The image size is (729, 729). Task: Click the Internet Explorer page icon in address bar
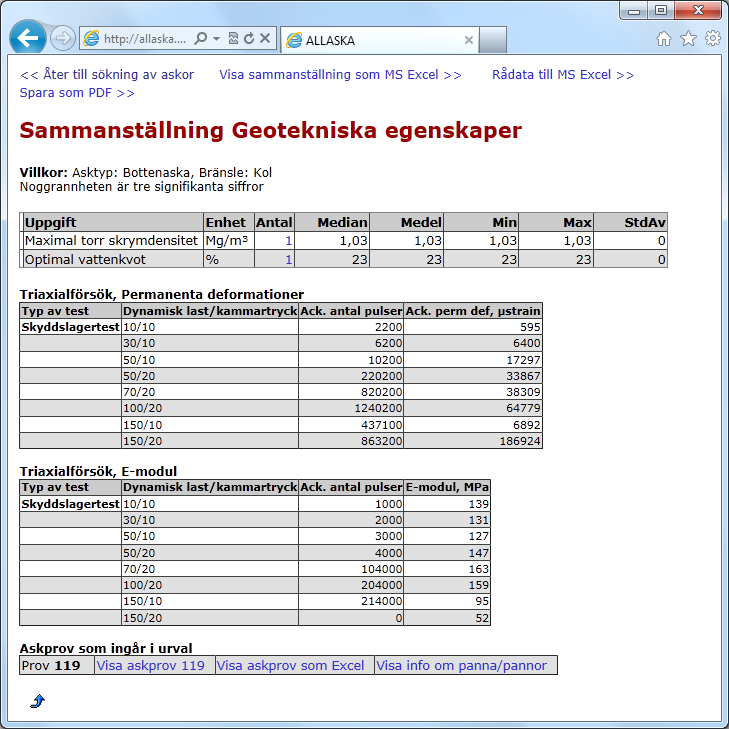click(x=91, y=38)
